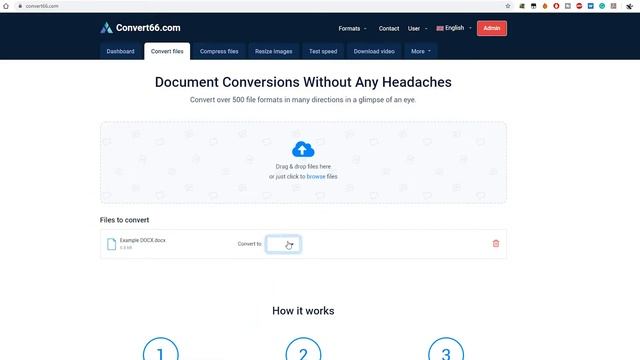Click the Convert66.com logo icon
This screenshot has width=640, height=360.
107,28
